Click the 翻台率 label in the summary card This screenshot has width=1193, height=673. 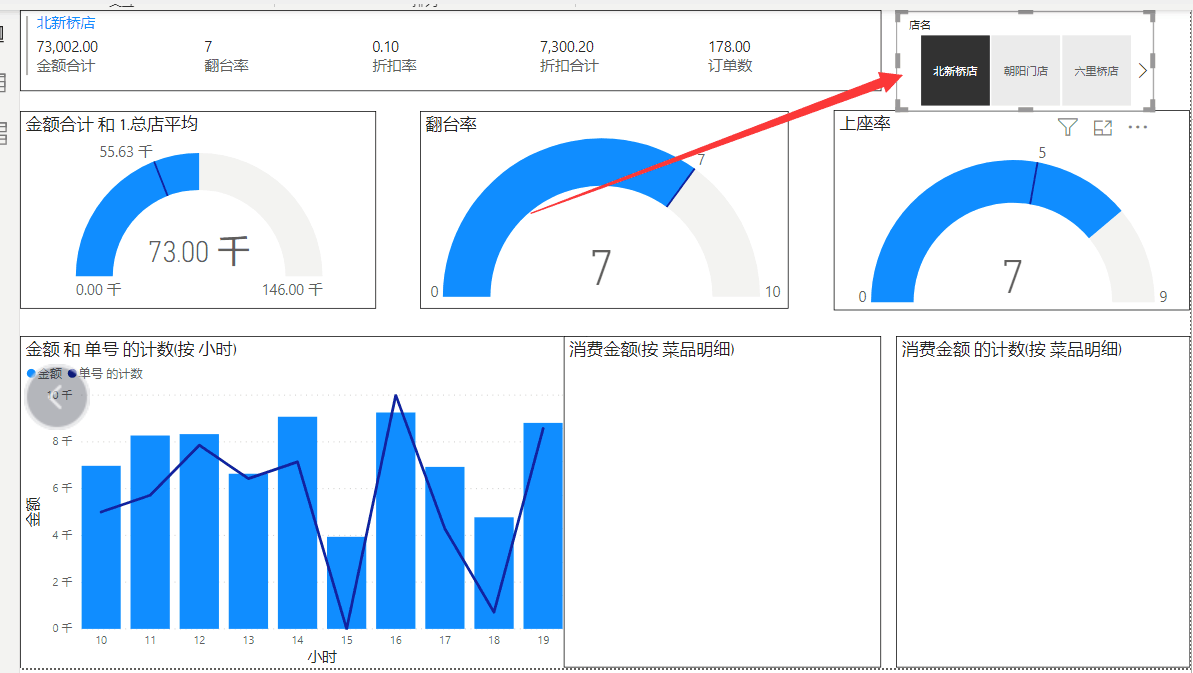(227, 65)
